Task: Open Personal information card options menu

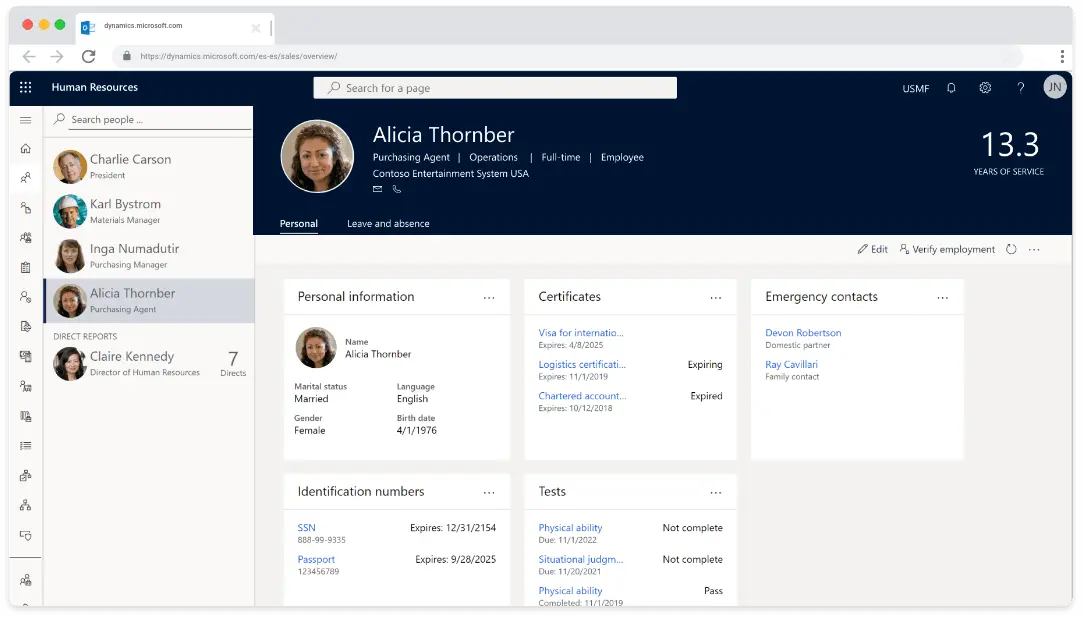Action: (x=489, y=297)
